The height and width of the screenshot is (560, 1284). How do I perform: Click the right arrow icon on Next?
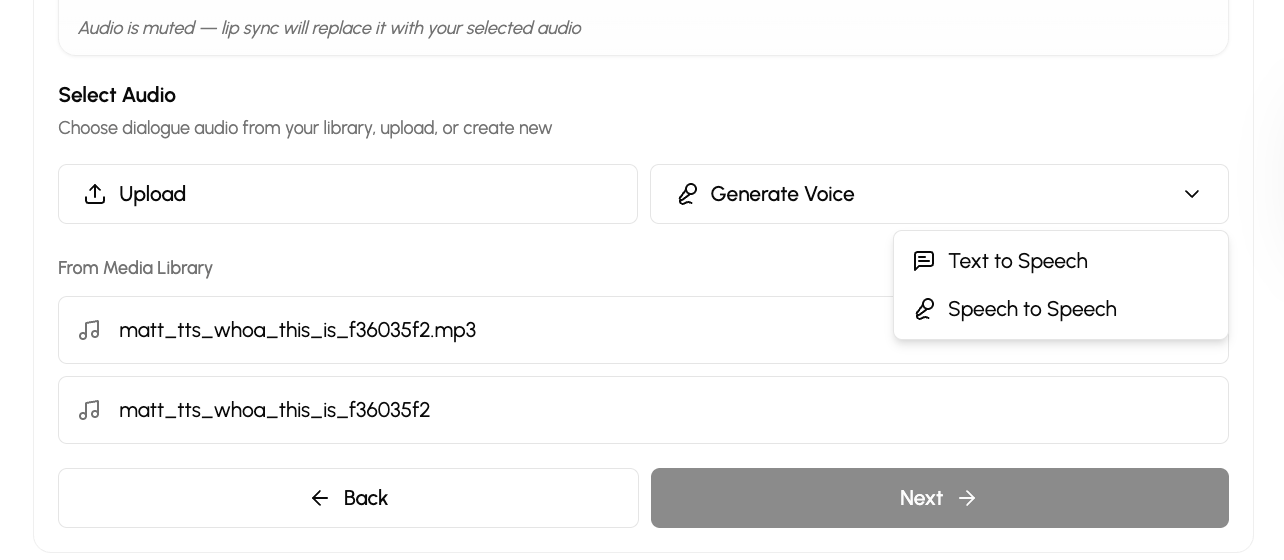[x=966, y=498]
